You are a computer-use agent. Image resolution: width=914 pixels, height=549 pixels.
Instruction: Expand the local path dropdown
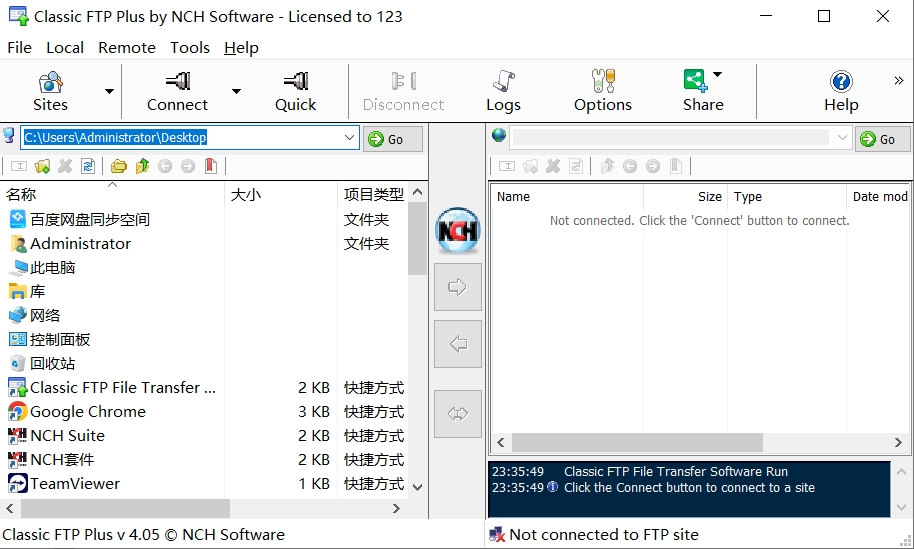[x=349, y=138]
